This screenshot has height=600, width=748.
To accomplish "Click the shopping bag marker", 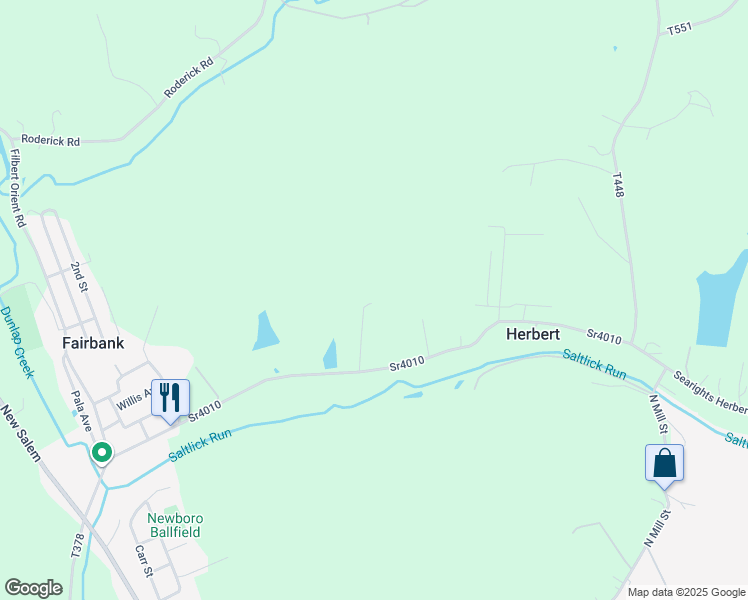I will [665, 466].
